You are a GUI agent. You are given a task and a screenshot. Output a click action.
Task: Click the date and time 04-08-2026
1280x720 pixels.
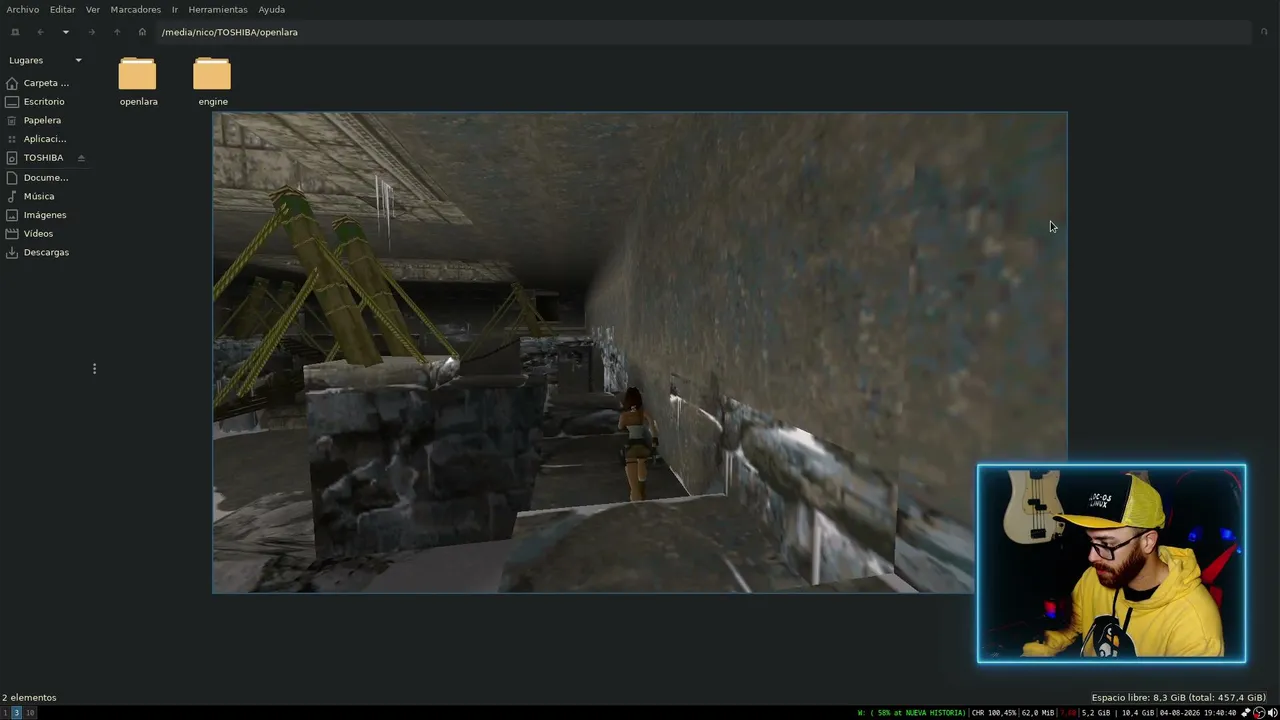1197,713
